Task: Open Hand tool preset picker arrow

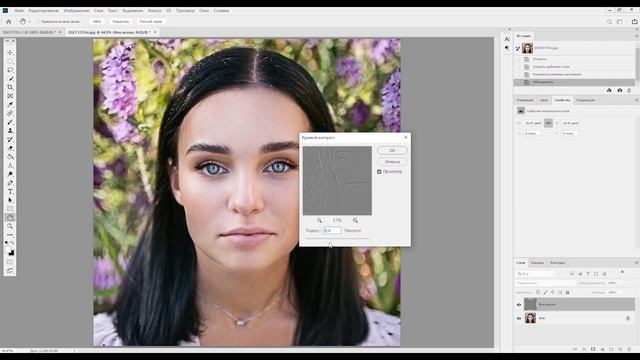Action: point(30,22)
